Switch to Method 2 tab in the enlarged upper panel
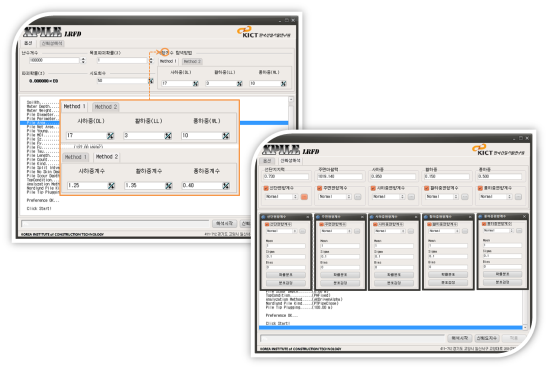548x369 pixels. pyautogui.click(x=106, y=107)
